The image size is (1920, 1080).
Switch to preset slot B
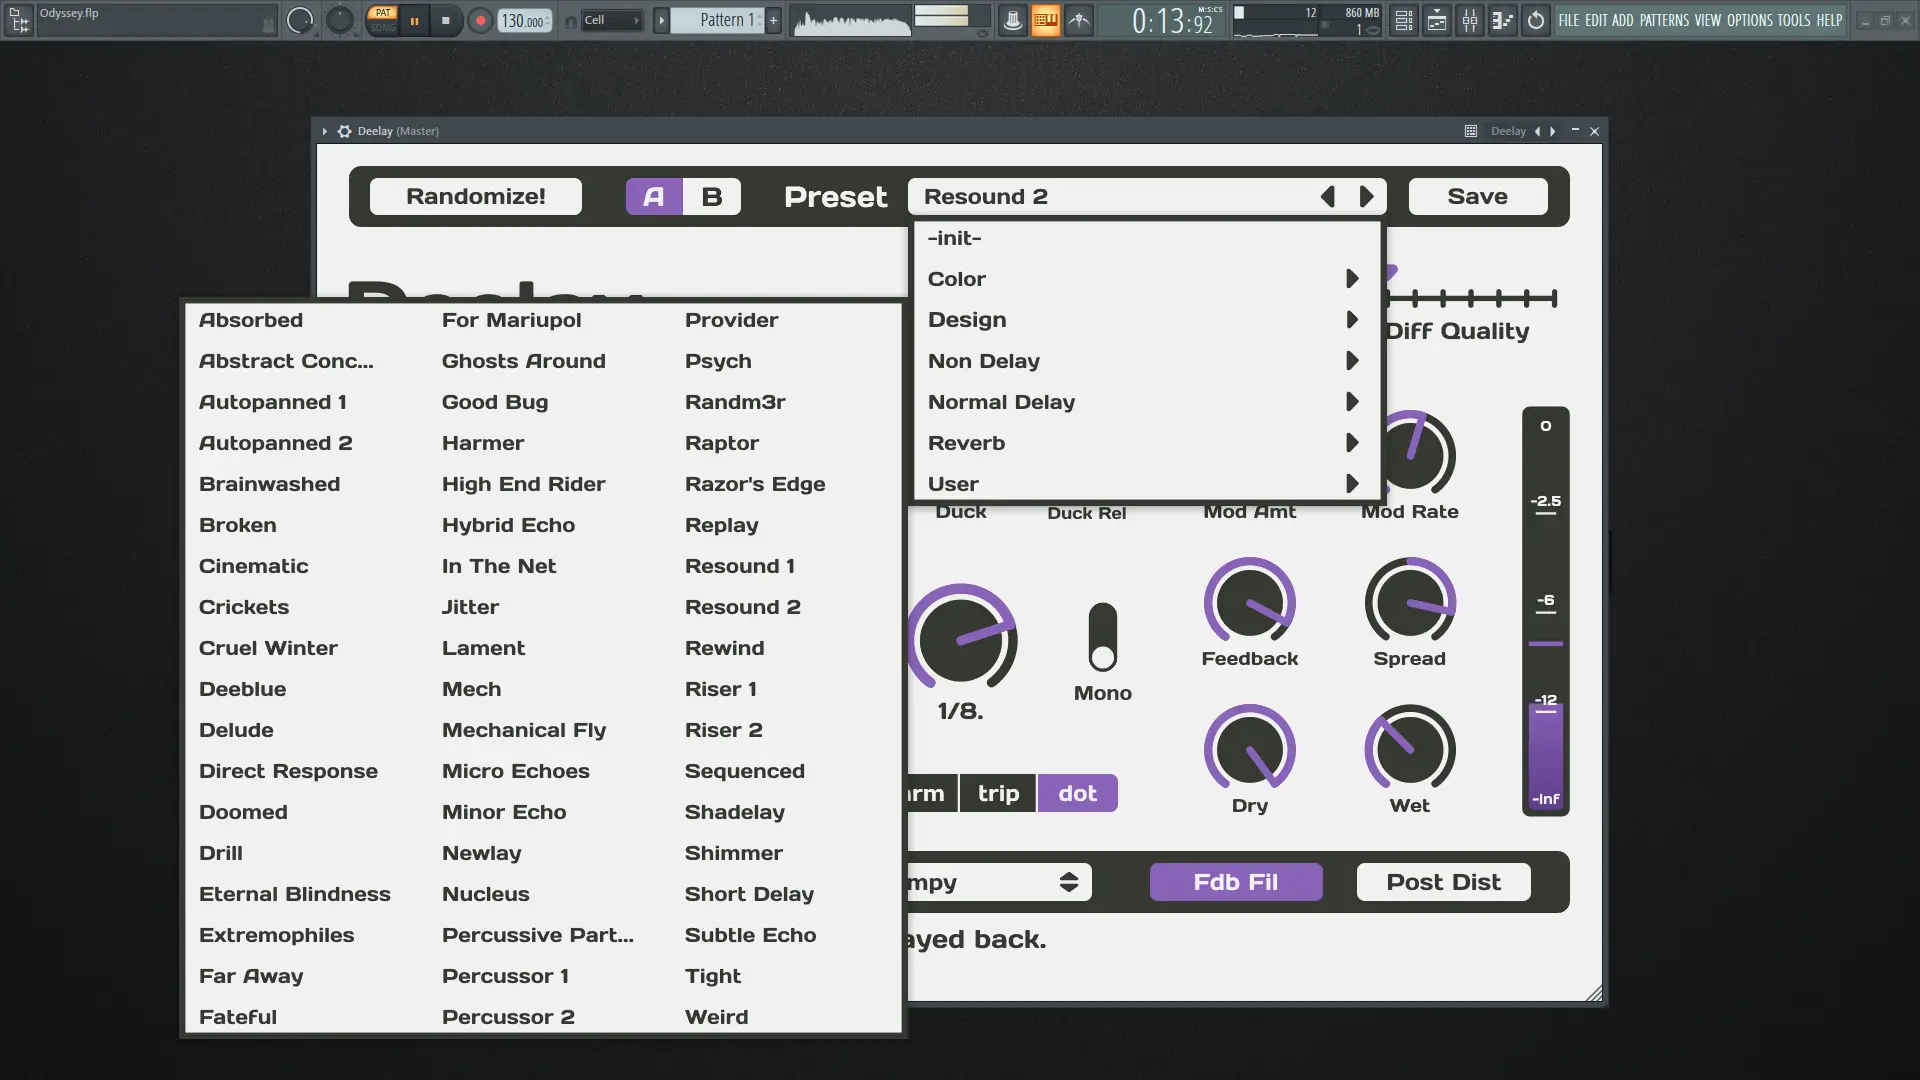pos(711,197)
